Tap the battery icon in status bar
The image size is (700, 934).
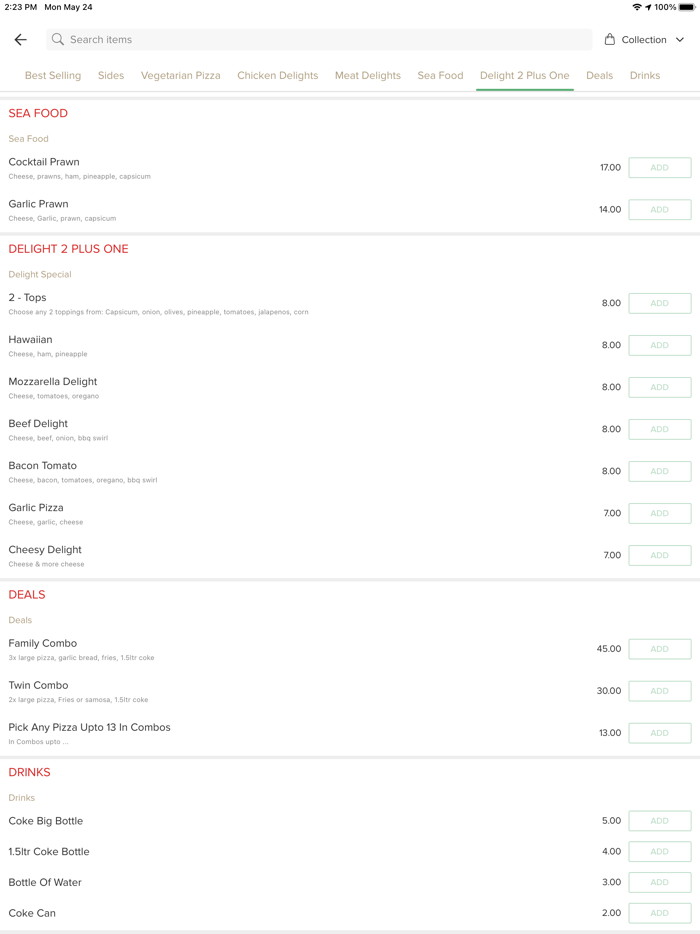pyautogui.click(x=687, y=7)
